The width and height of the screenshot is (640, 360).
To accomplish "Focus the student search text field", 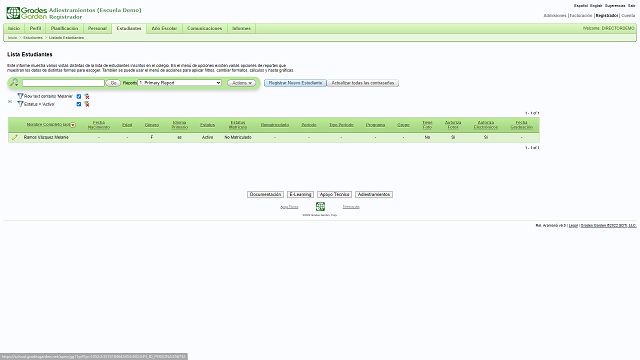I will [x=63, y=83].
